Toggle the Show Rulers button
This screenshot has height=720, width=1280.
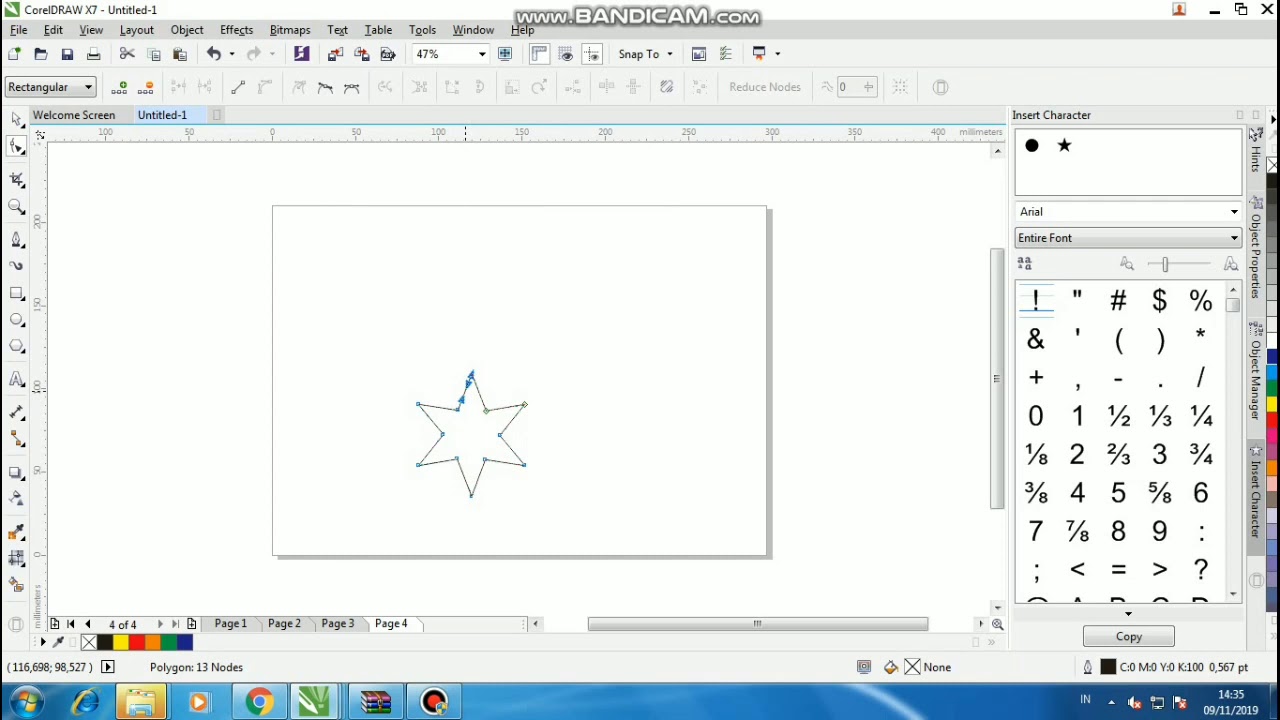540,54
